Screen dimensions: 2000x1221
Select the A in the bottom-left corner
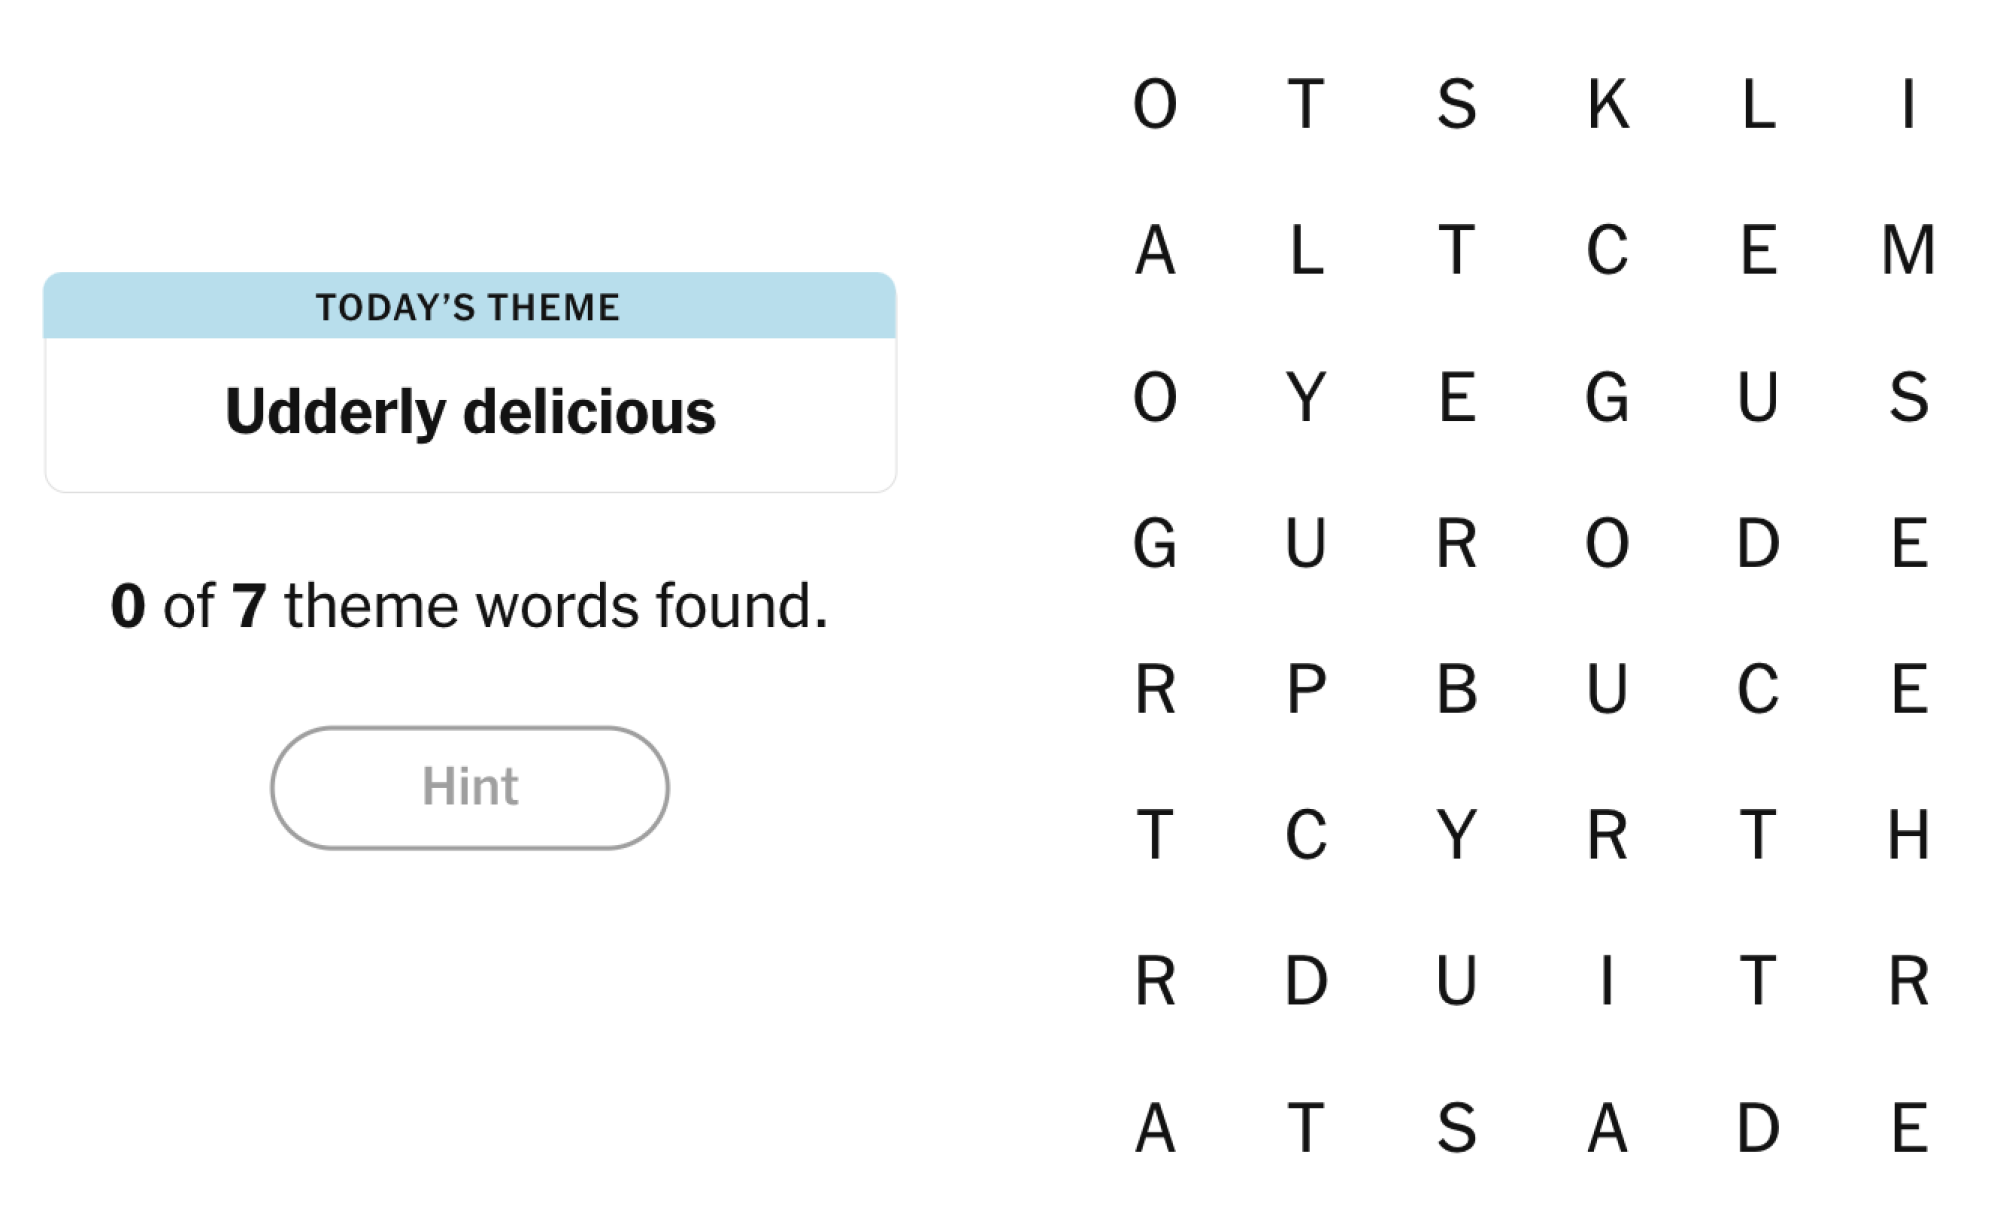pyautogui.click(x=1155, y=1128)
